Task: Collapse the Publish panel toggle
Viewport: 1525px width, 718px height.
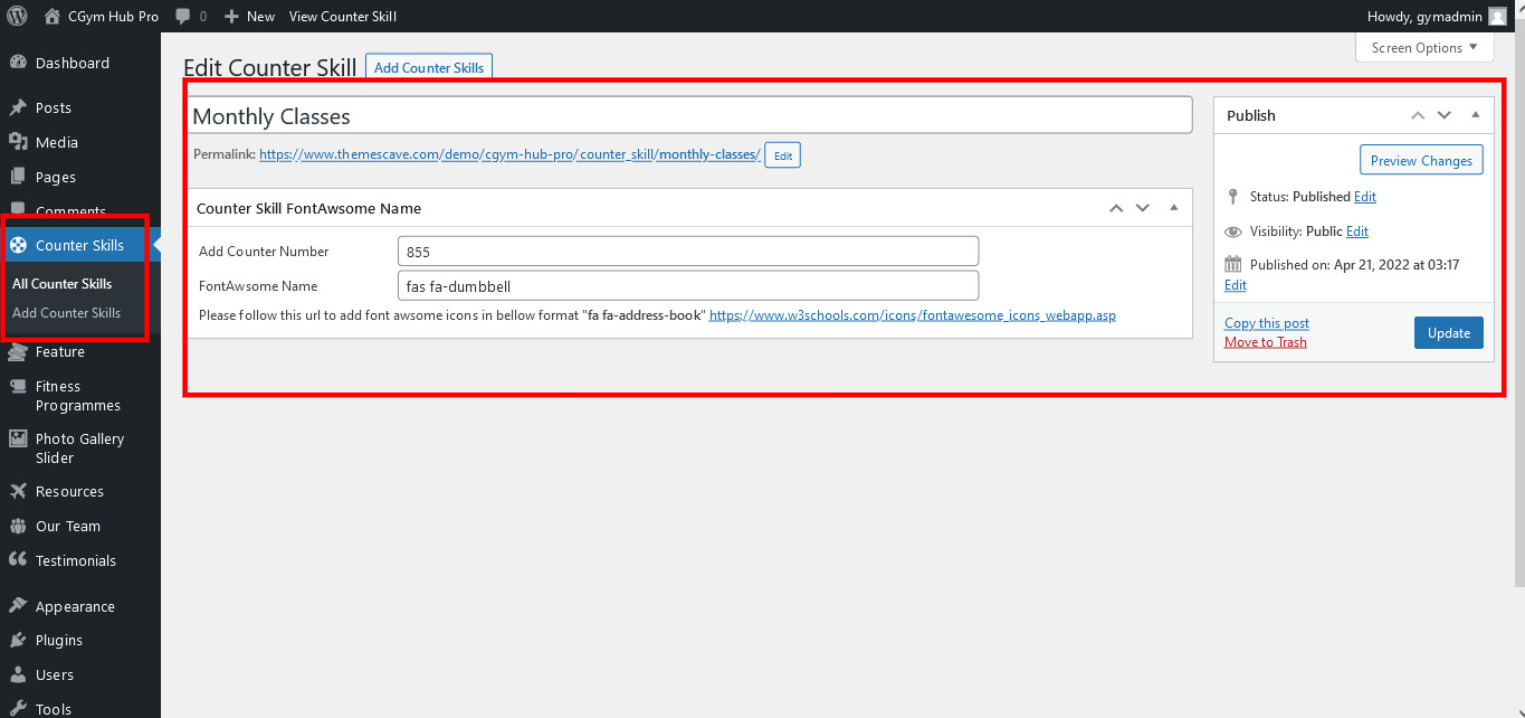Action: tap(1475, 115)
